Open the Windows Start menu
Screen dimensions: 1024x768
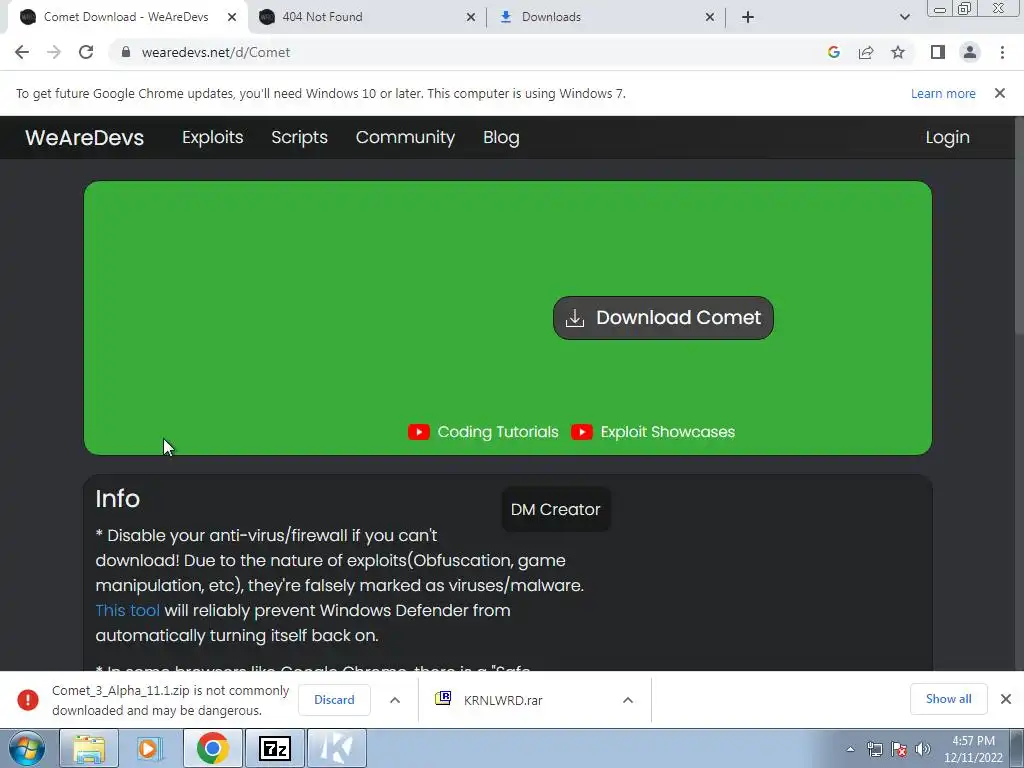coord(27,748)
